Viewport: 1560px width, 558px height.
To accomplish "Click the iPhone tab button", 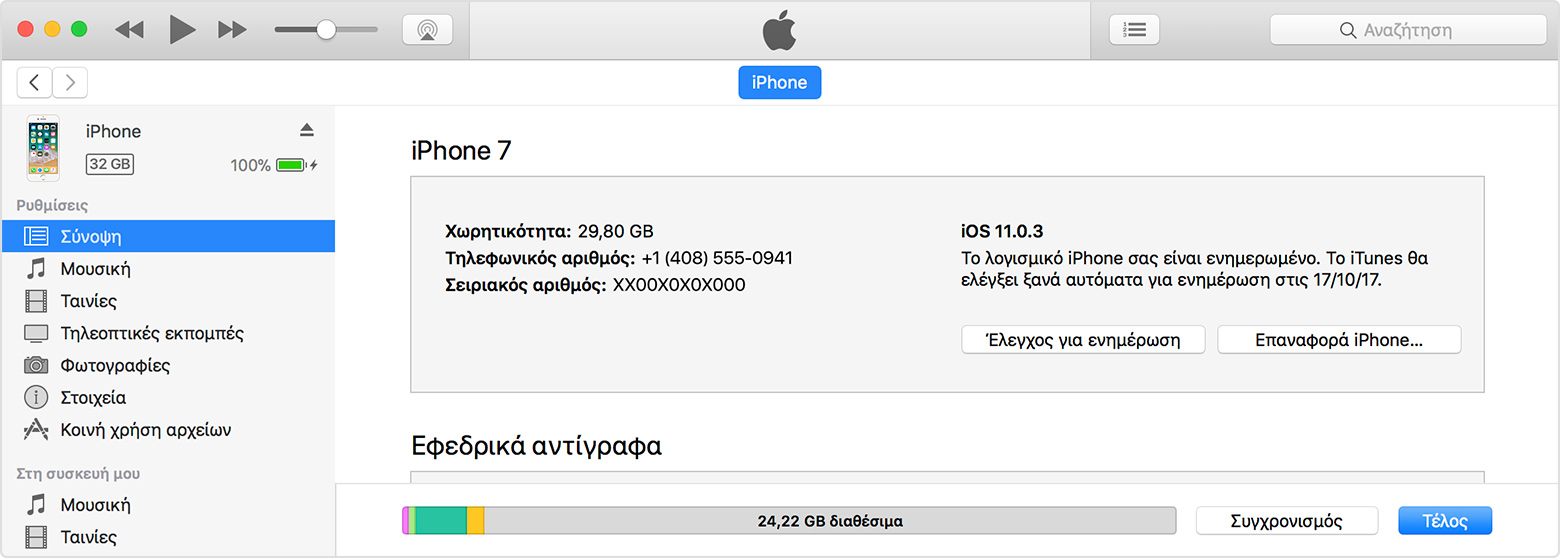I will pos(780,82).
